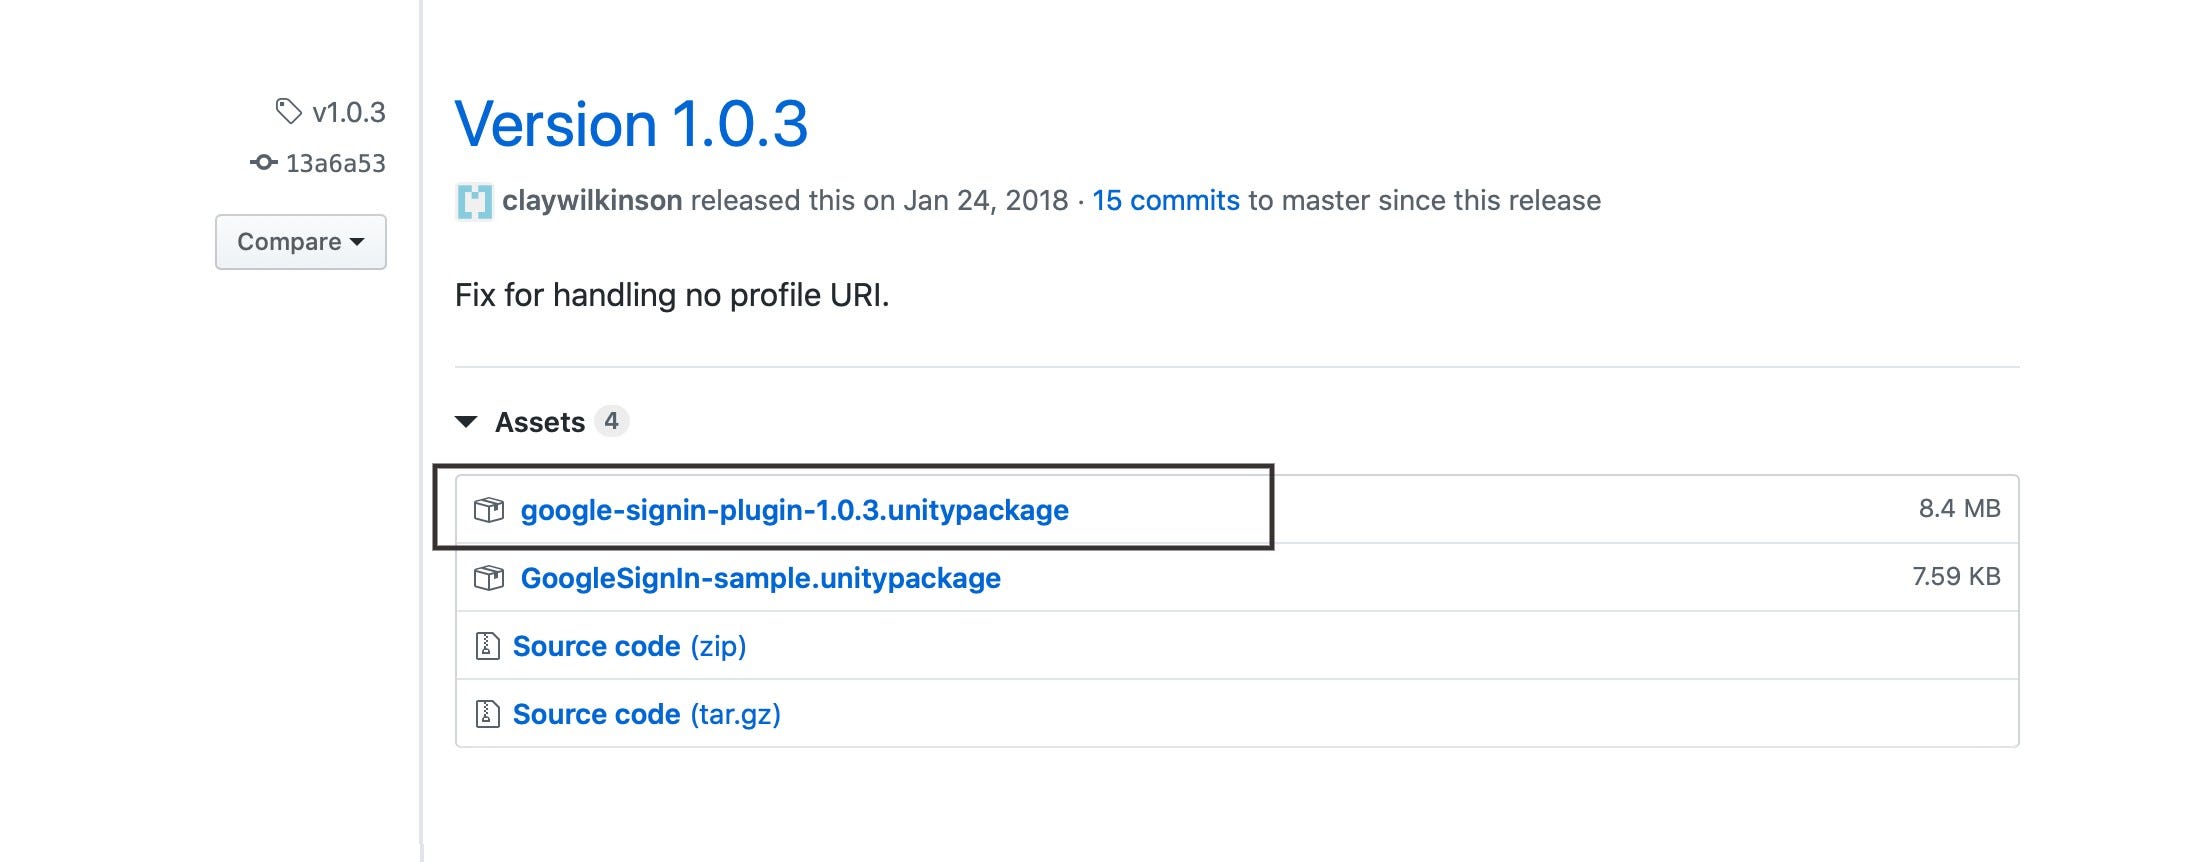
Task: View the 15 commits since release
Action: click(1166, 201)
